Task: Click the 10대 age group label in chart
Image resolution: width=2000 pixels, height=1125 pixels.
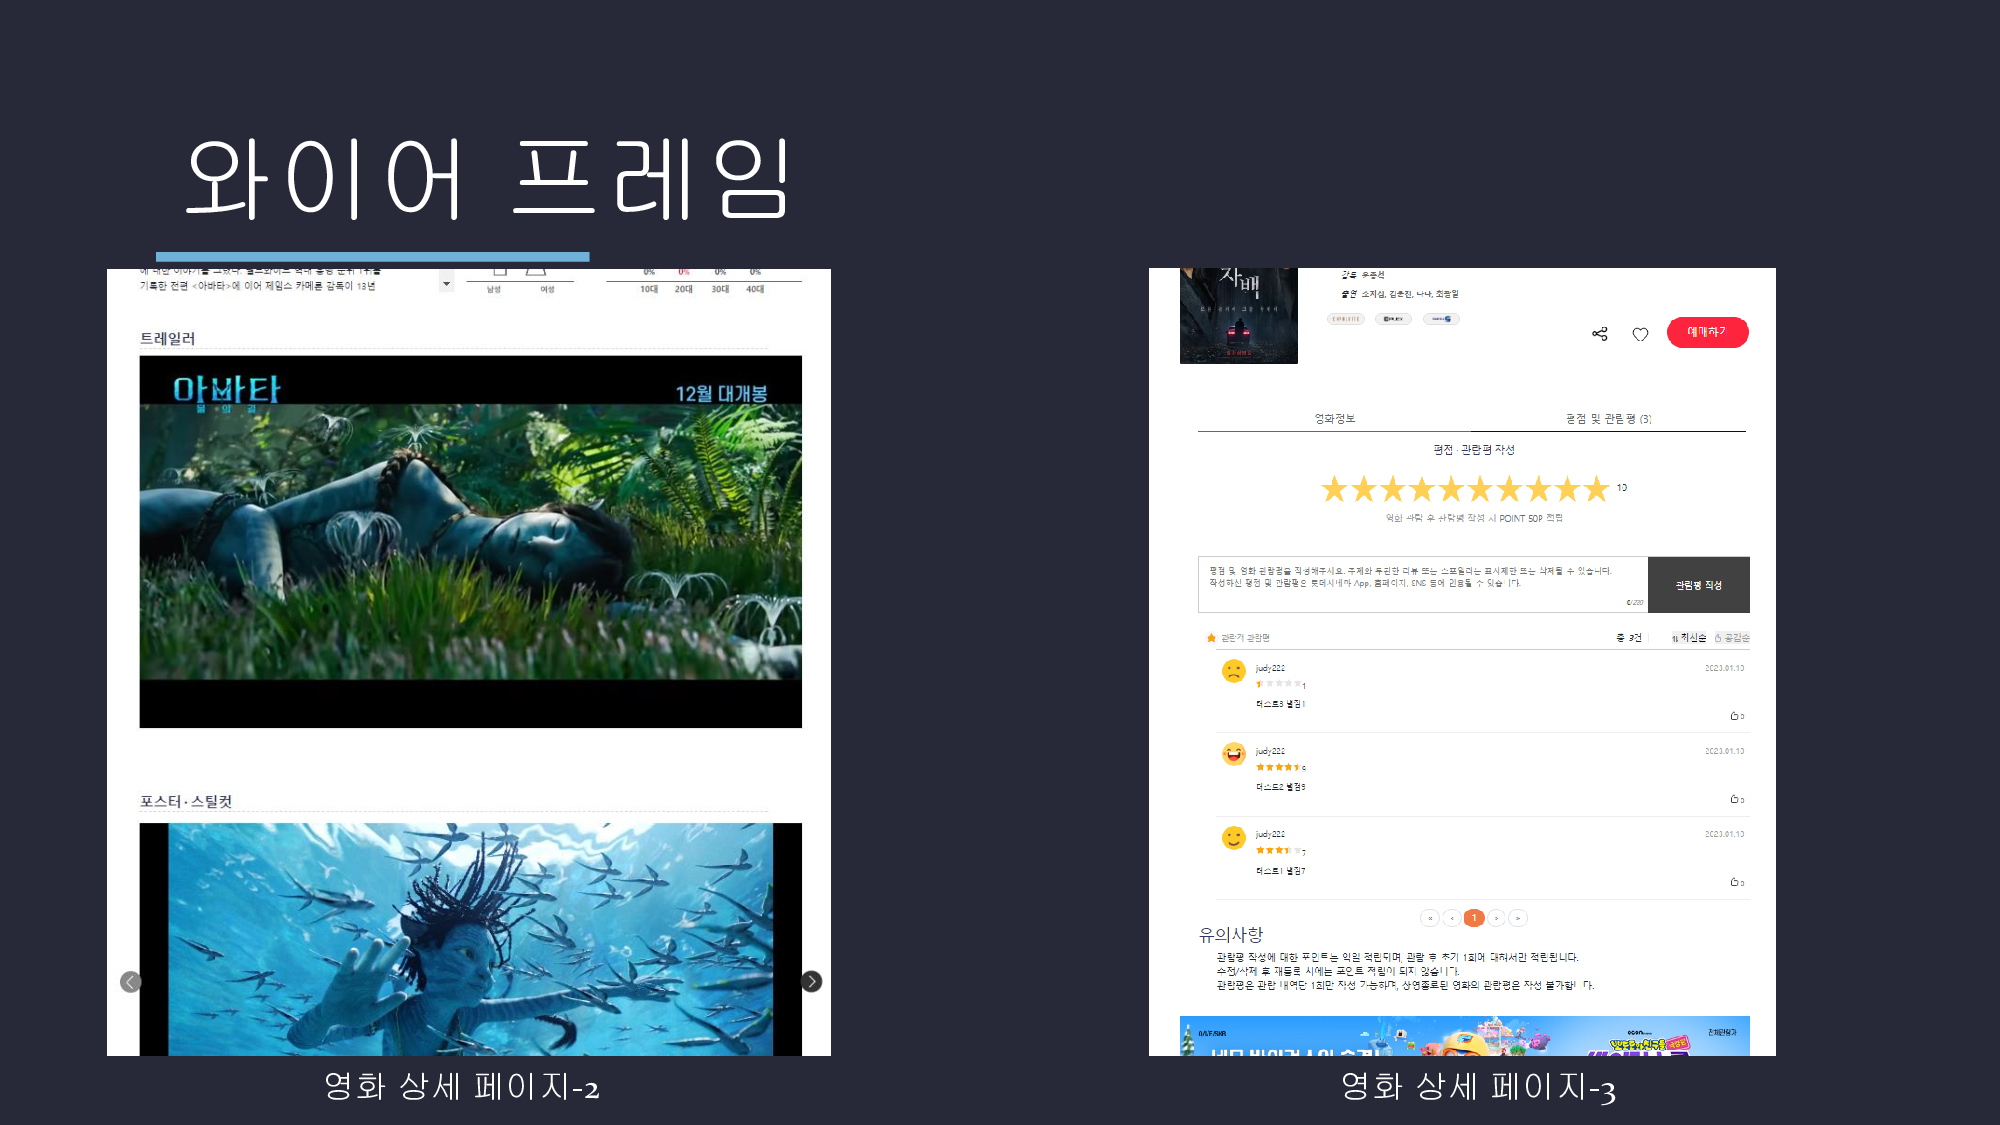Action: (649, 289)
